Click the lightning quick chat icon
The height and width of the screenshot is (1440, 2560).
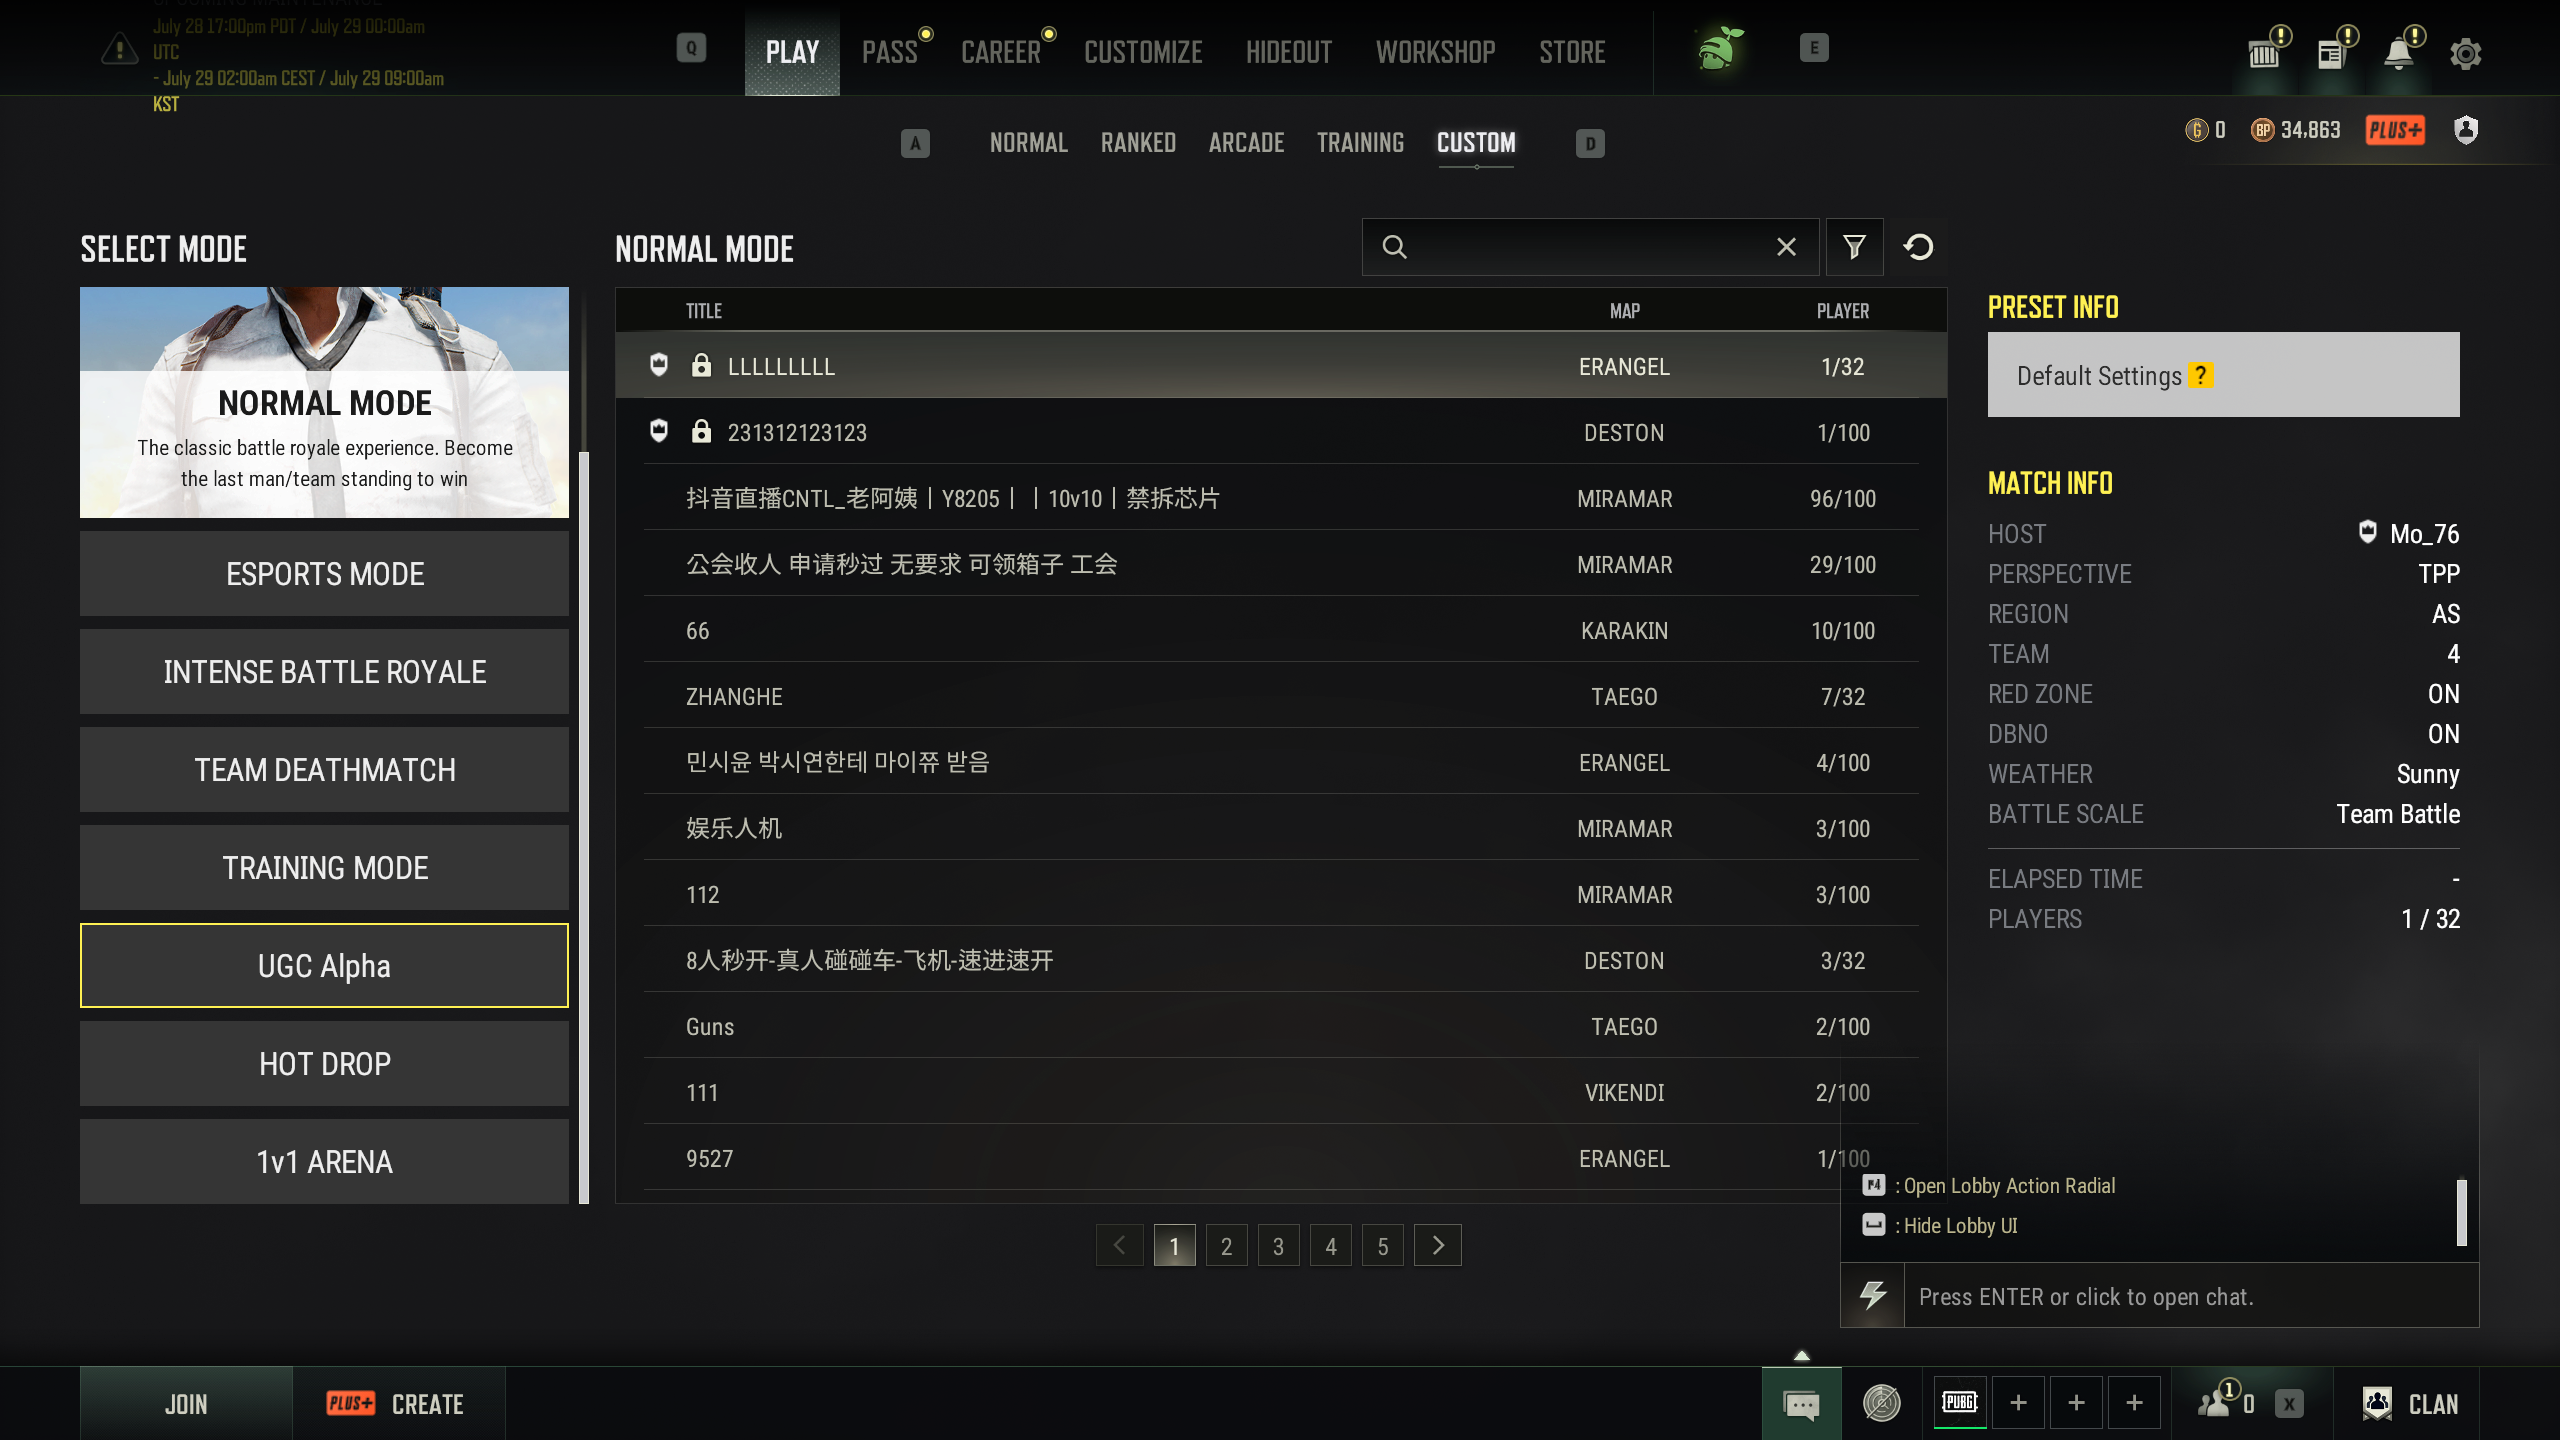coord(1872,1296)
